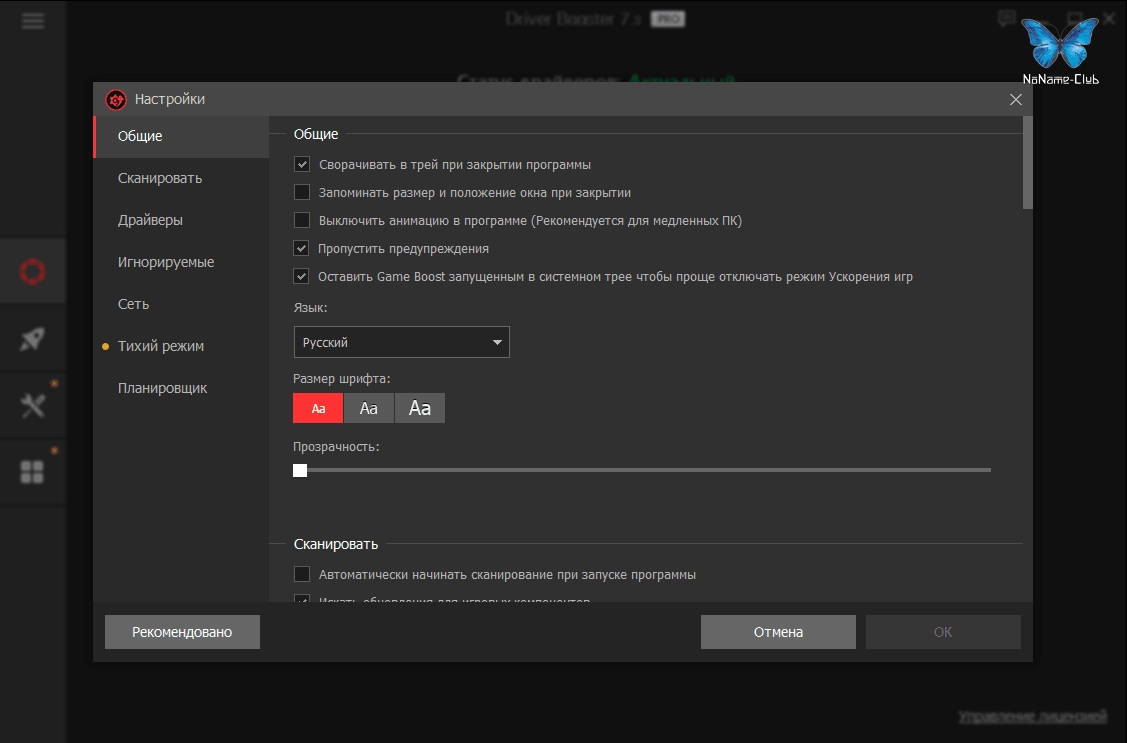Screen dimensions: 1127x743
Task: Open the red scan ring sidebar icon
Action: [x=32, y=272]
